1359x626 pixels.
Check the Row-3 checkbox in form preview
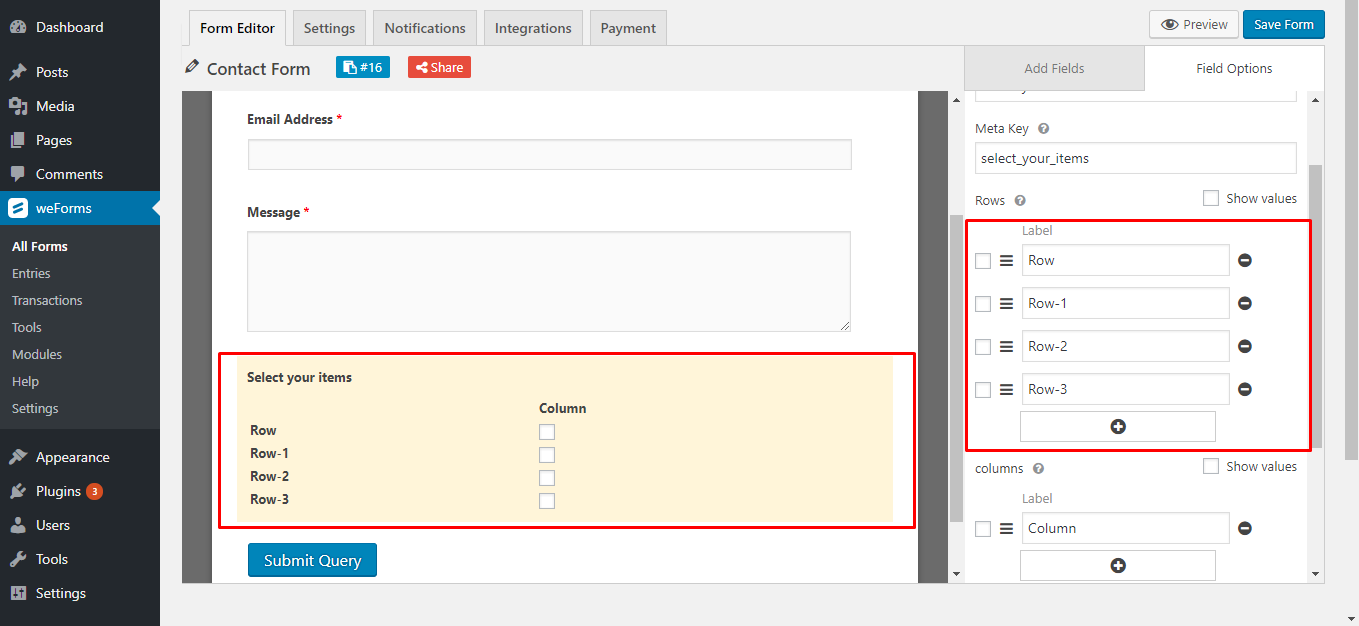[547, 500]
